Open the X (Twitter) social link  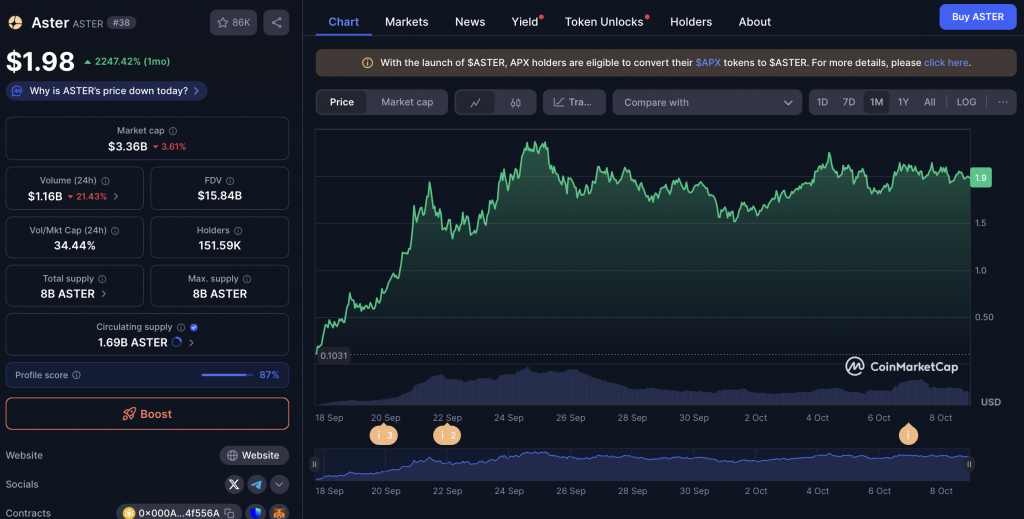point(234,484)
